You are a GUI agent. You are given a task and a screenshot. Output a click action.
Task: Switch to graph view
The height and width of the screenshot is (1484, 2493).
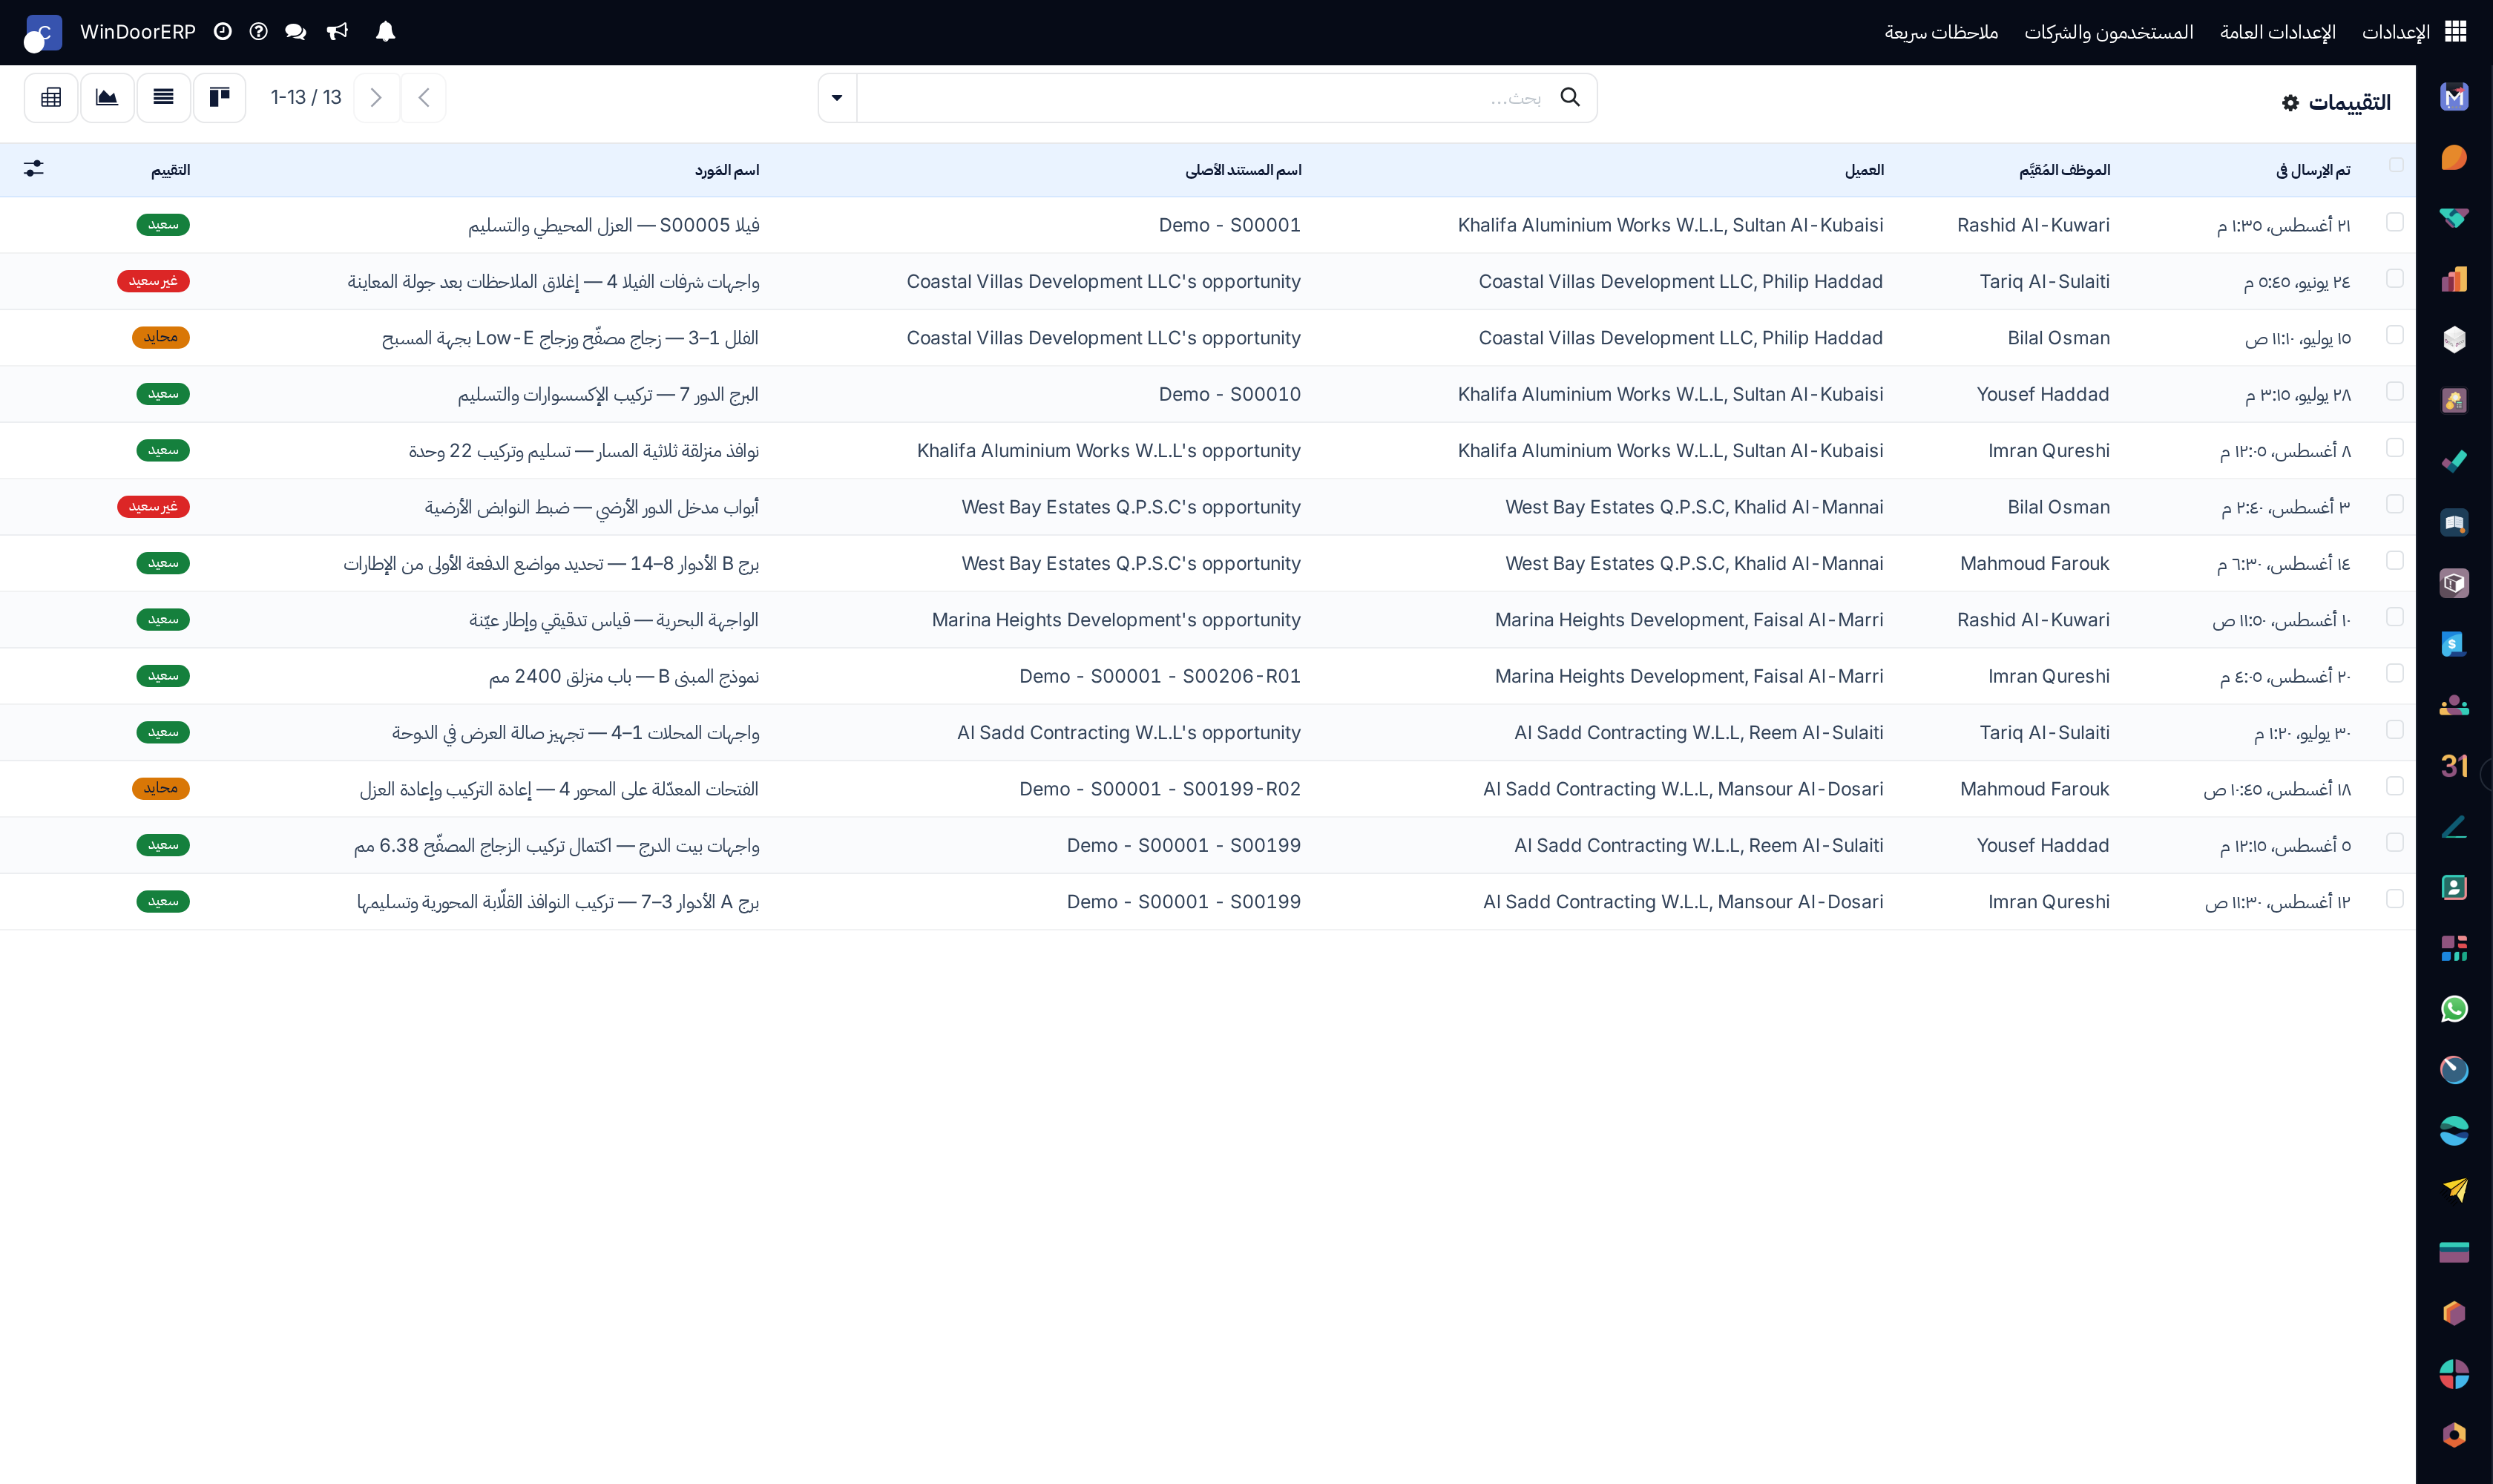pyautogui.click(x=107, y=97)
